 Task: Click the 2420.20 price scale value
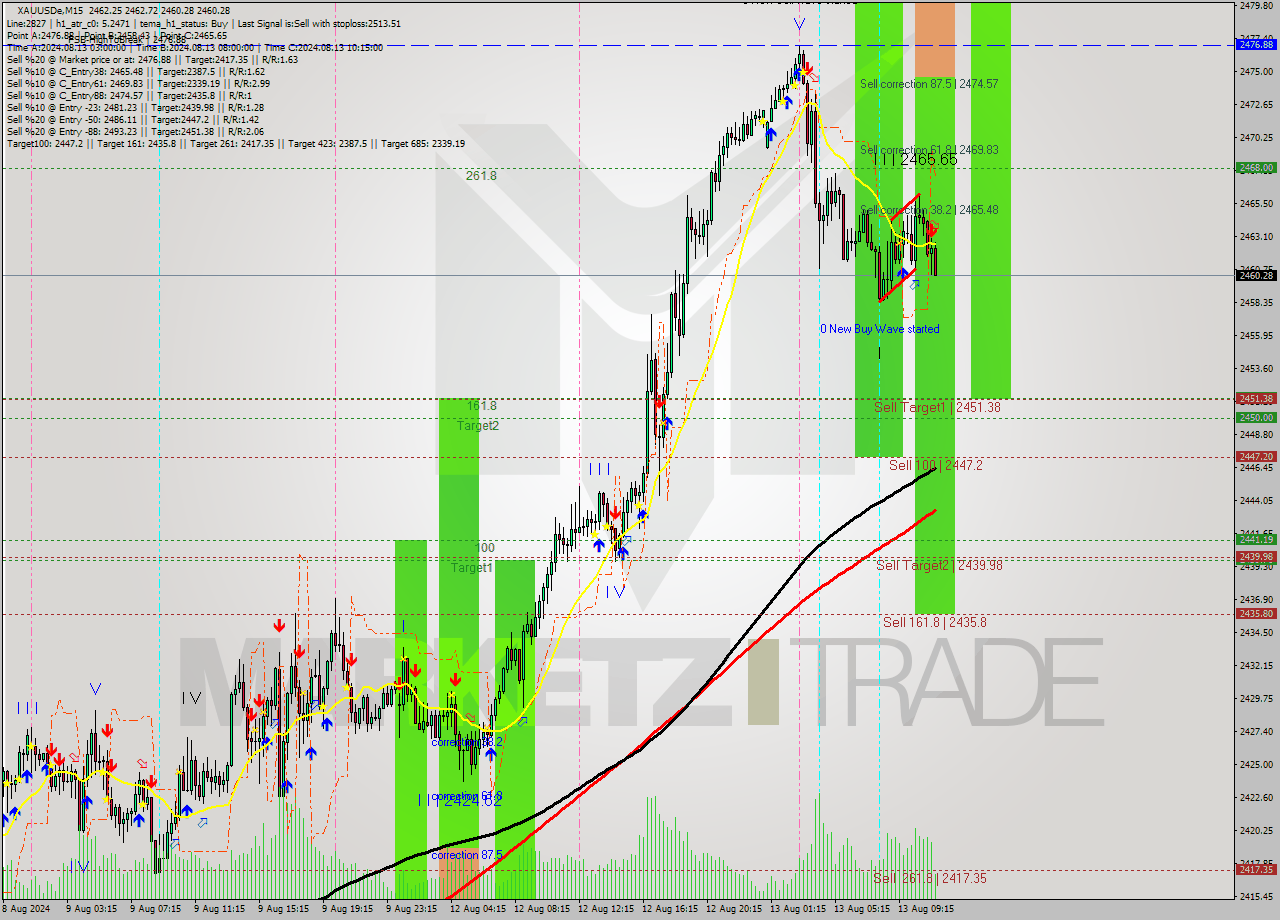(1256, 830)
